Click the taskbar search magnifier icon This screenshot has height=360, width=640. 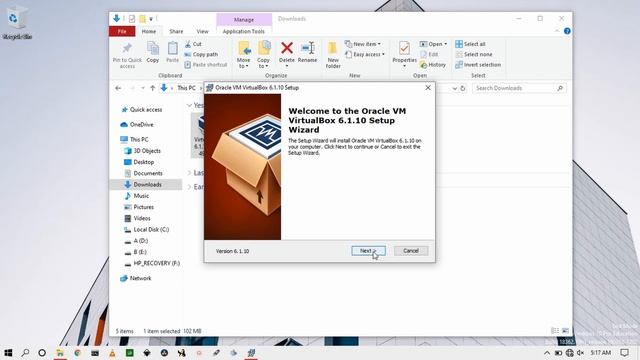(25, 353)
